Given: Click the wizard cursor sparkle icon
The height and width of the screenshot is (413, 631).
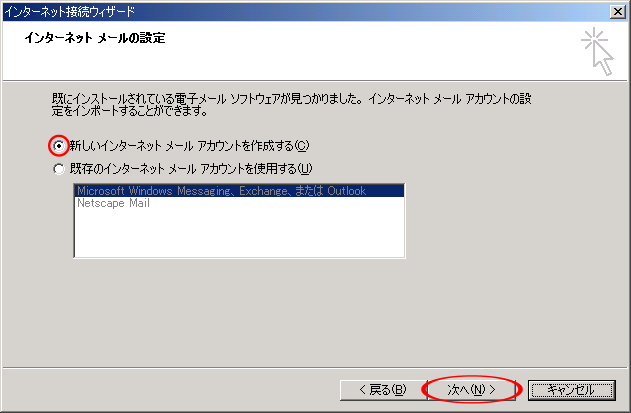Looking at the screenshot, I should tap(598, 51).
